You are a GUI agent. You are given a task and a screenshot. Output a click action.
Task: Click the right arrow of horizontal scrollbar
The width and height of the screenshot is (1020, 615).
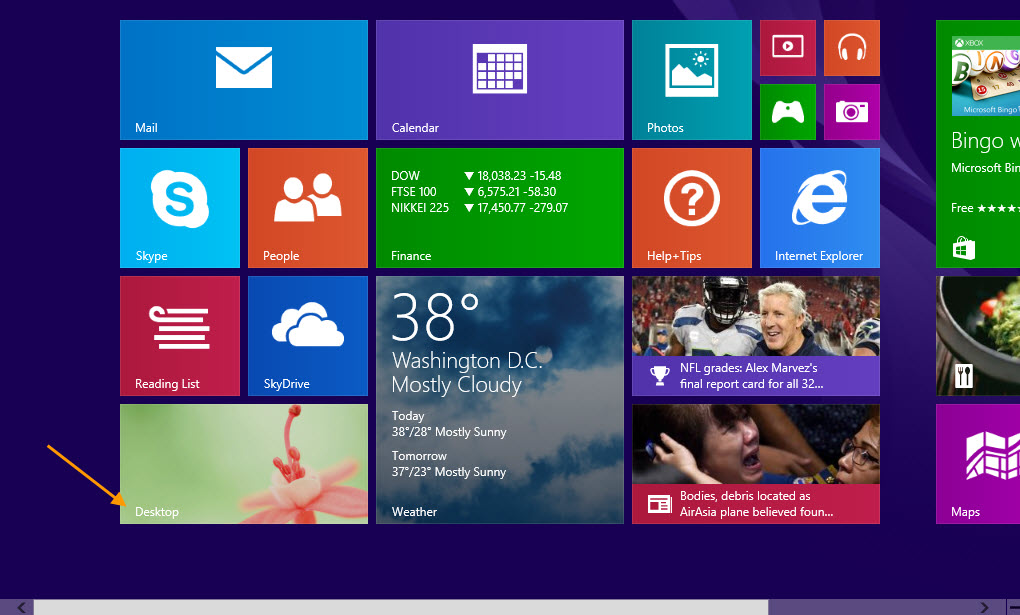(984, 607)
